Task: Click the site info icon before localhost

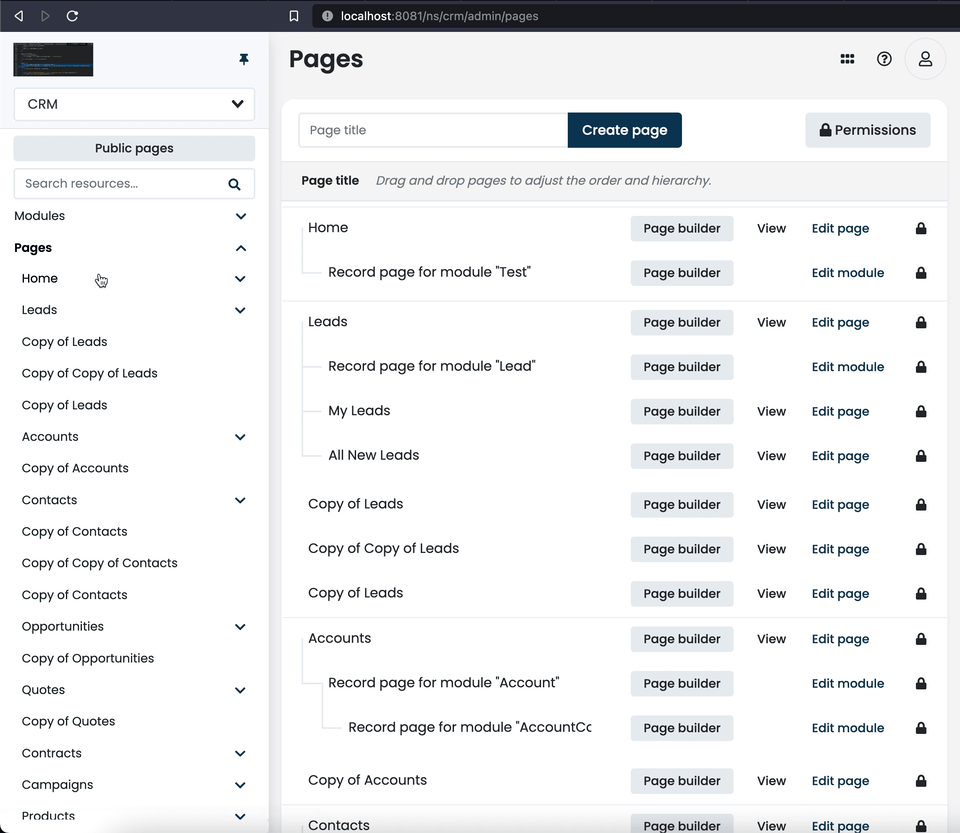Action: pyautogui.click(x=328, y=16)
